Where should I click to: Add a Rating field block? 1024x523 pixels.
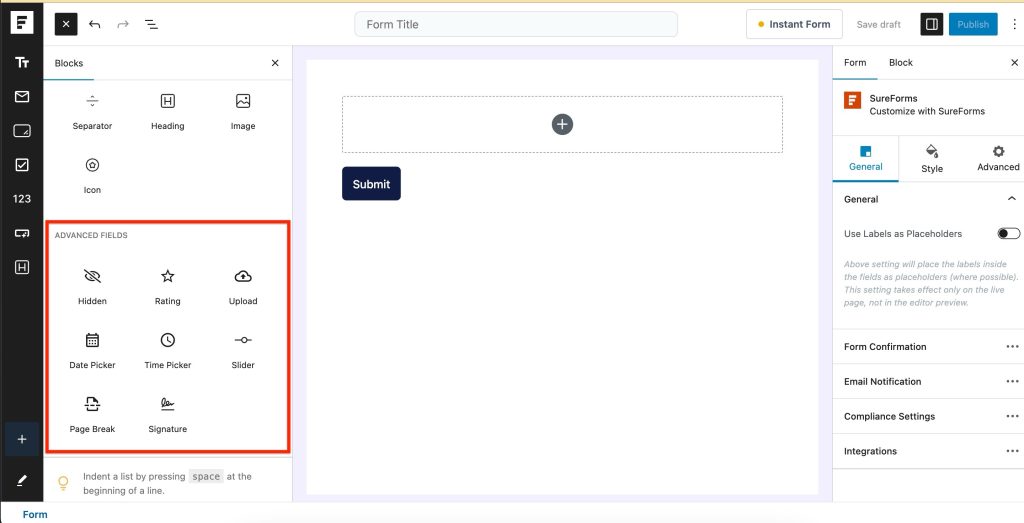pyautogui.click(x=168, y=285)
